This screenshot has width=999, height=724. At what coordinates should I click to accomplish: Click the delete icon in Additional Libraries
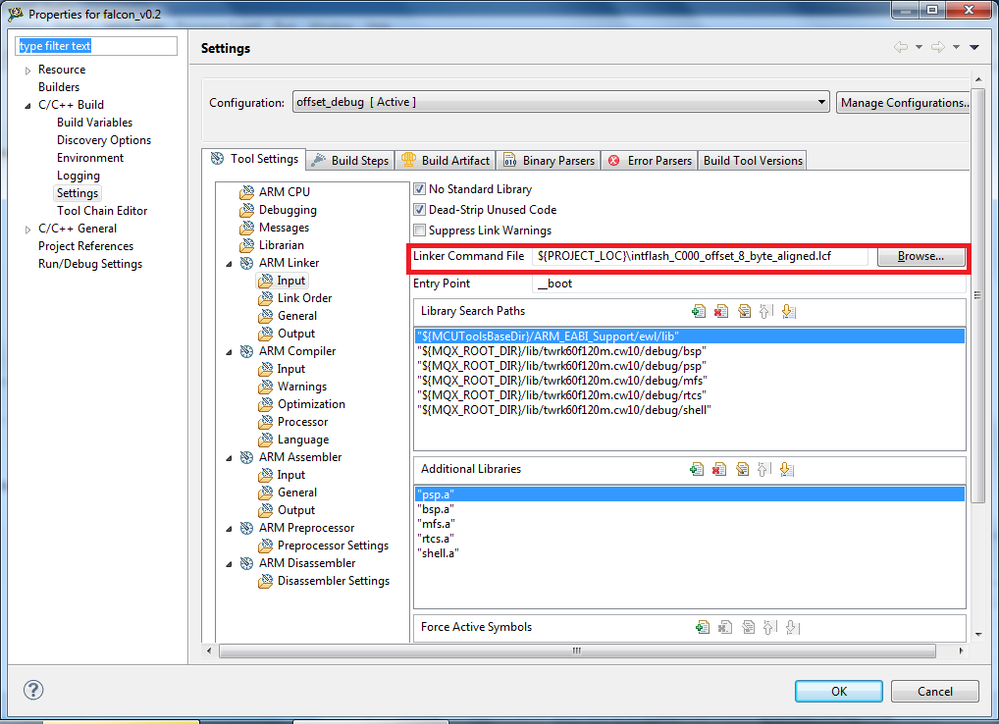point(719,469)
